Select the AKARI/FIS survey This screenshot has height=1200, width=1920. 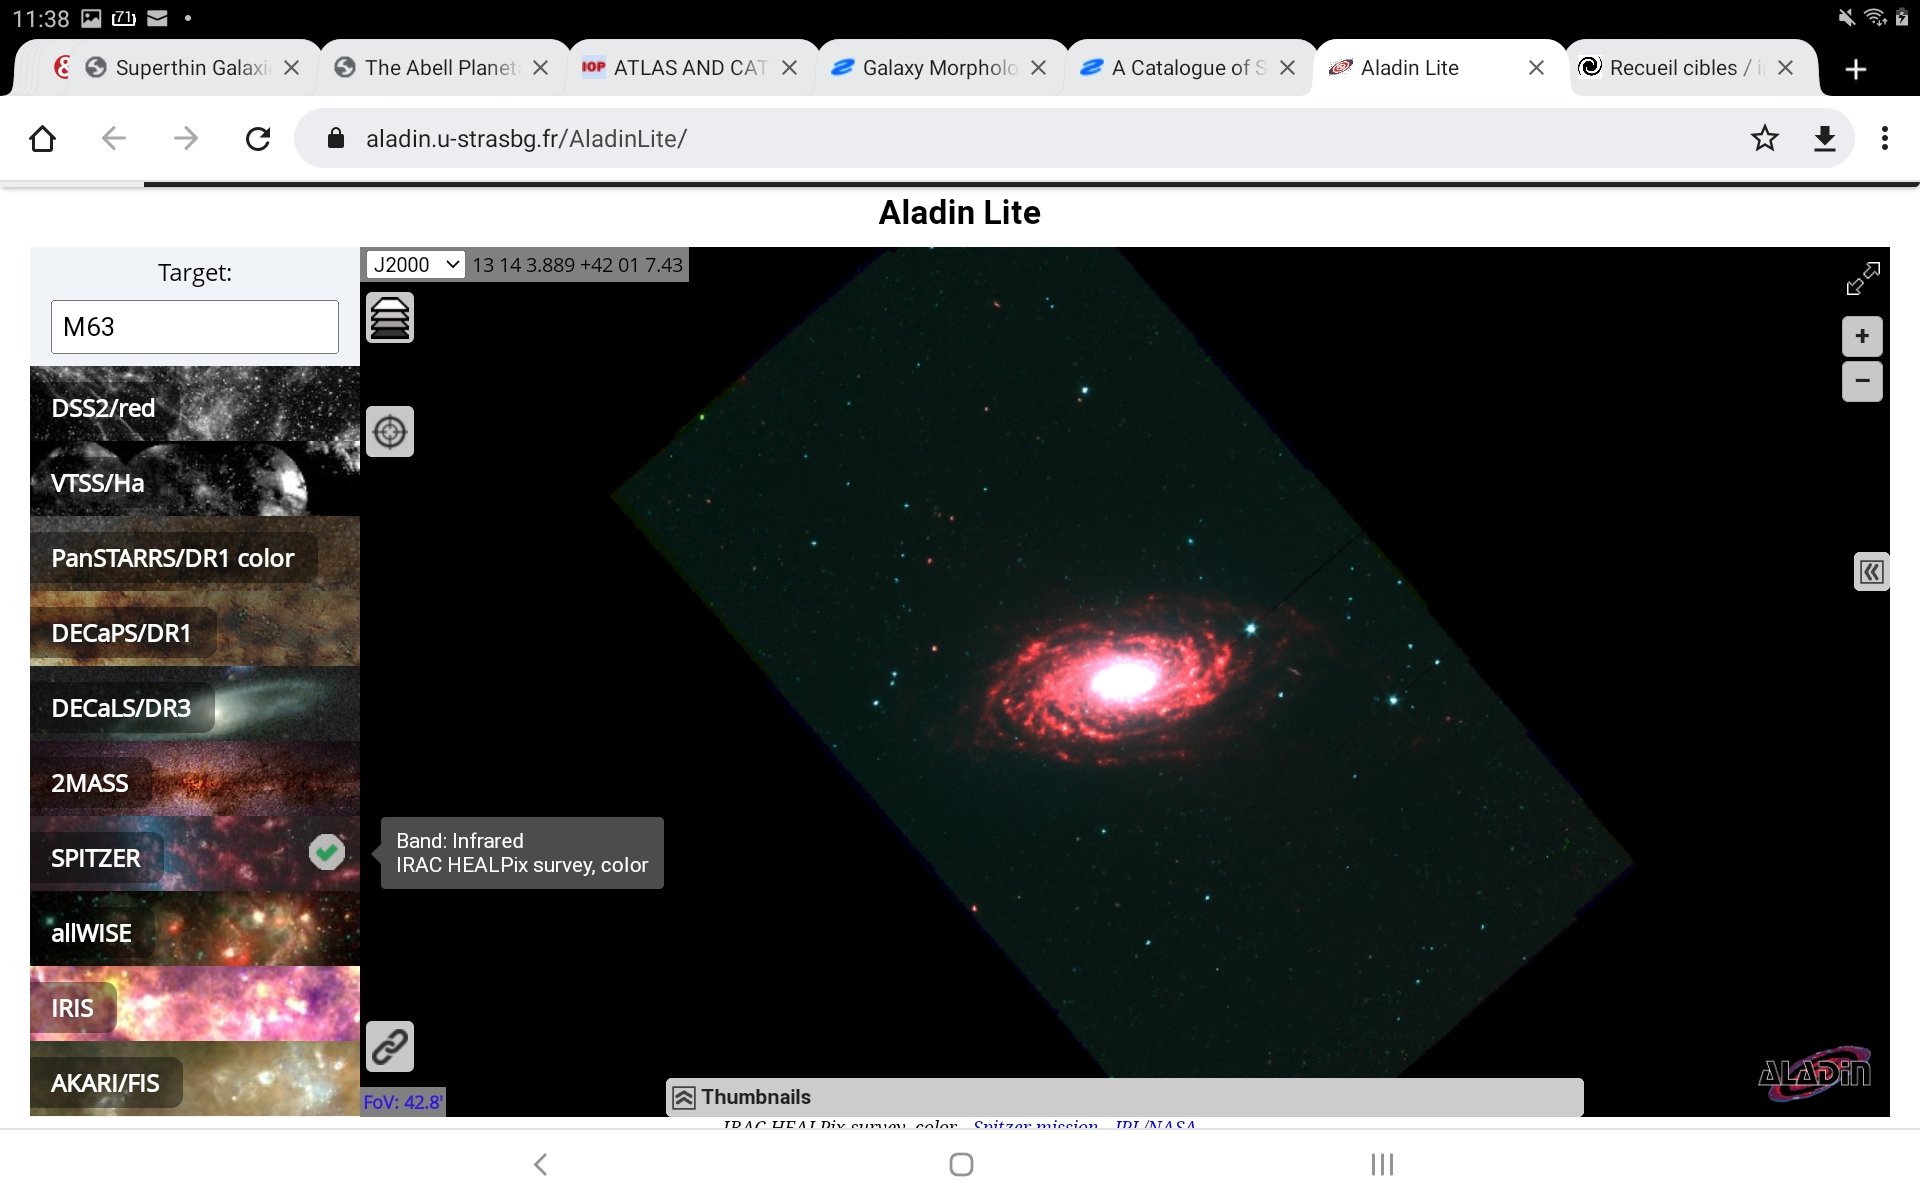[195, 1079]
